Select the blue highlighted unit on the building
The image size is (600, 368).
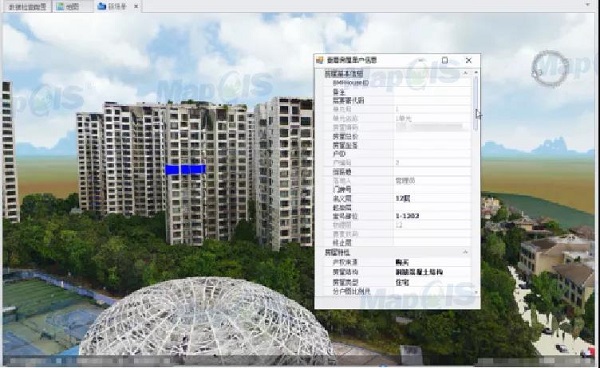click(185, 169)
